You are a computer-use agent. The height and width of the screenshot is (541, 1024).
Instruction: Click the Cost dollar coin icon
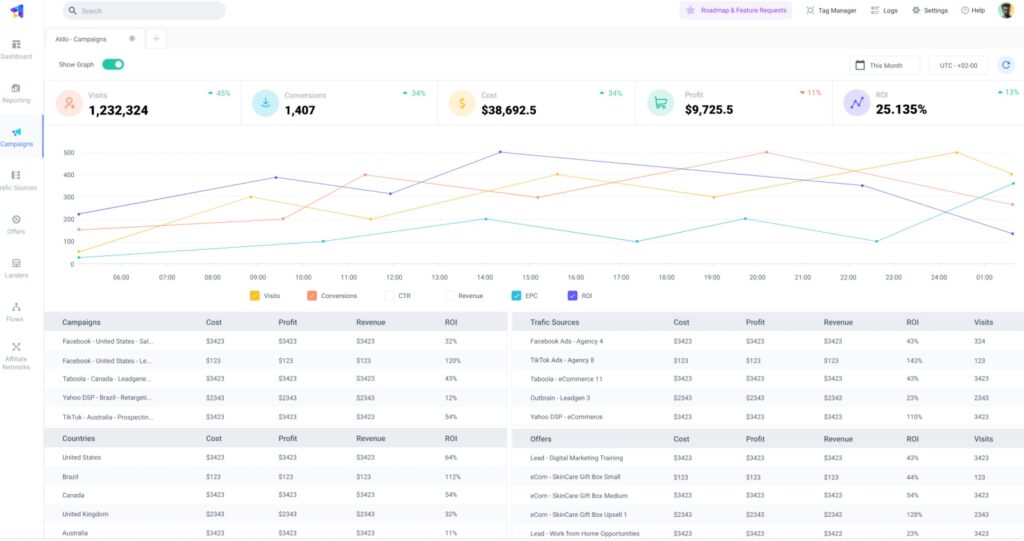pyautogui.click(x=462, y=103)
